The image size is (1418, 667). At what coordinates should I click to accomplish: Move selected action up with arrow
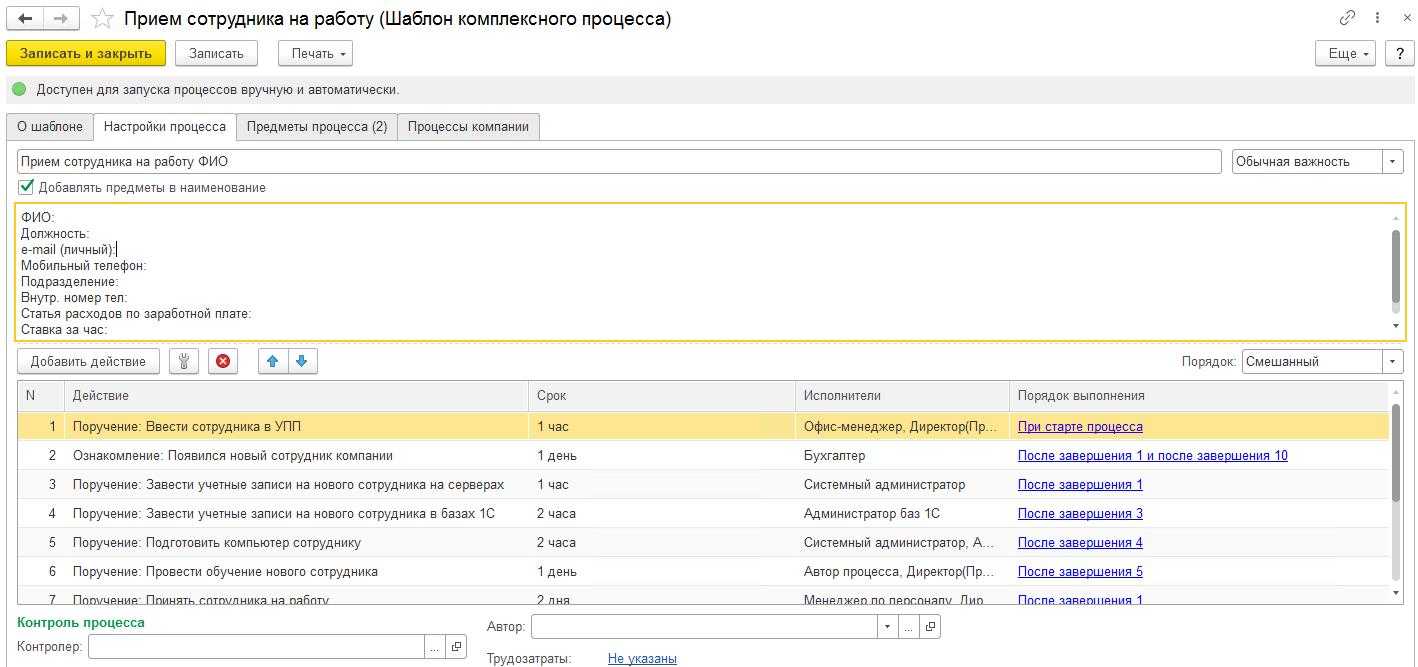[x=273, y=362]
